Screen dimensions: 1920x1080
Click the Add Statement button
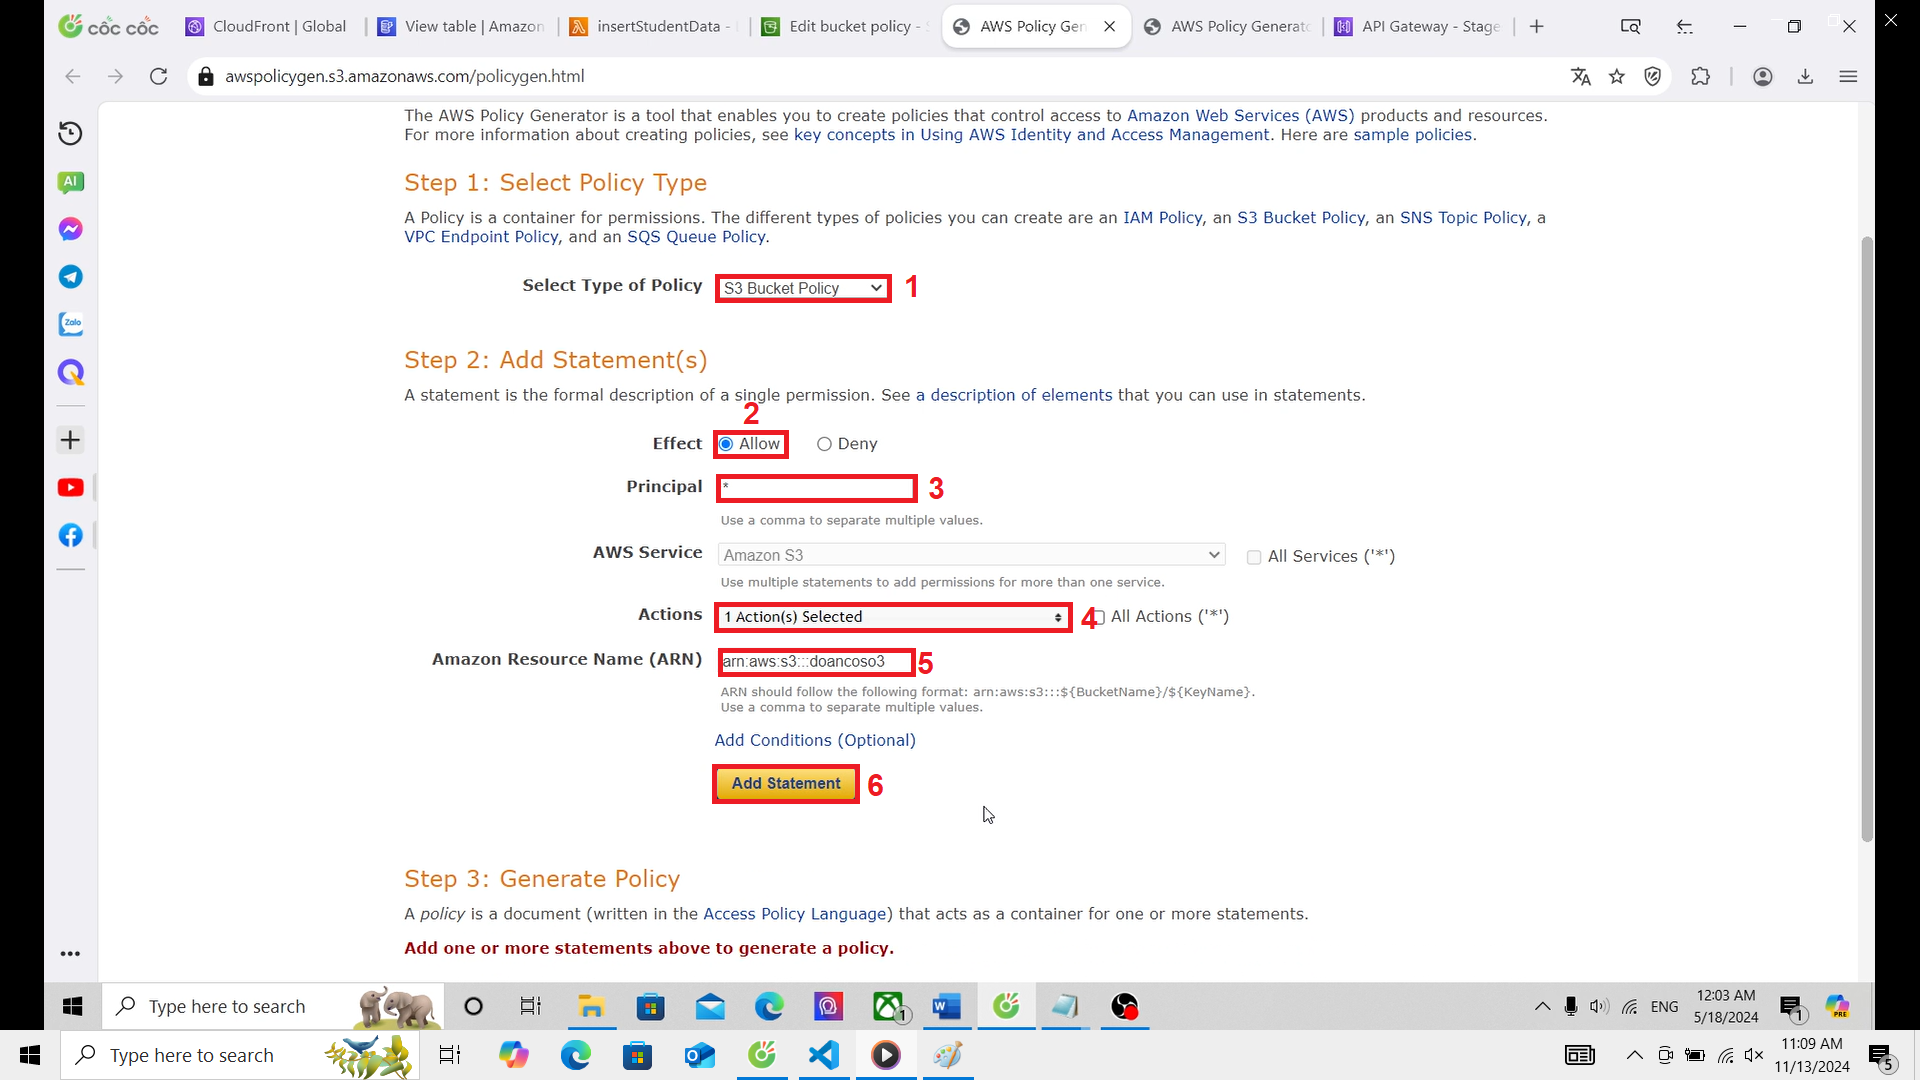(785, 783)
